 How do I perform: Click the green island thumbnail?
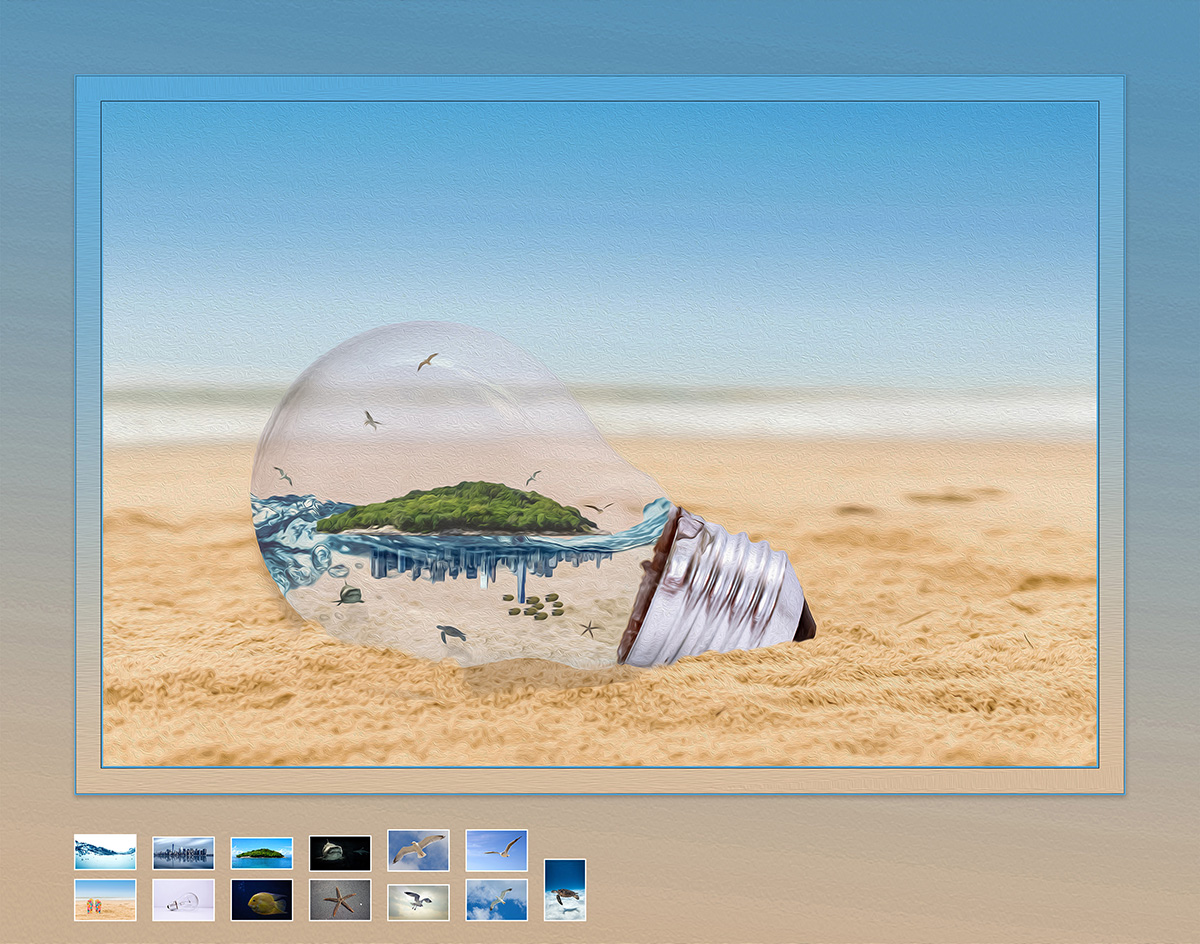click(262, 853)
